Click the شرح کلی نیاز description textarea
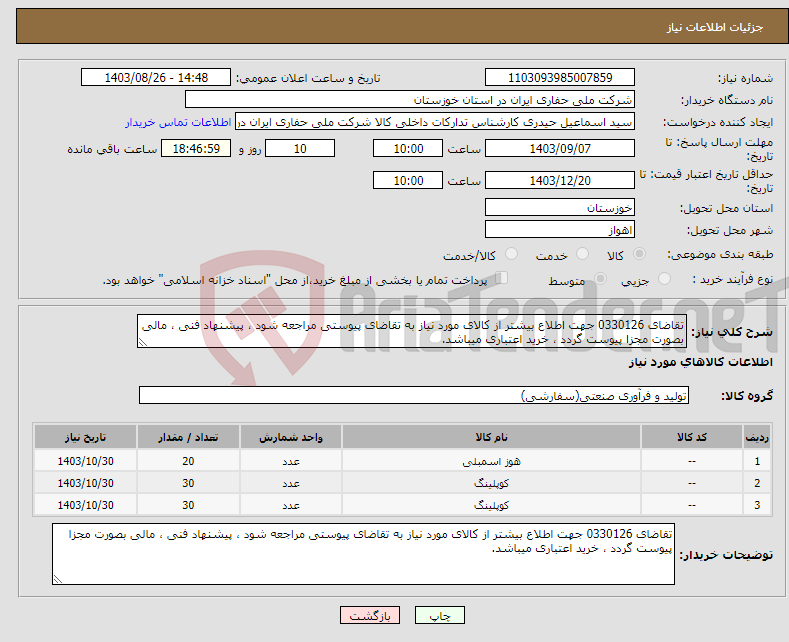789x642 pixels. (412, 331)
